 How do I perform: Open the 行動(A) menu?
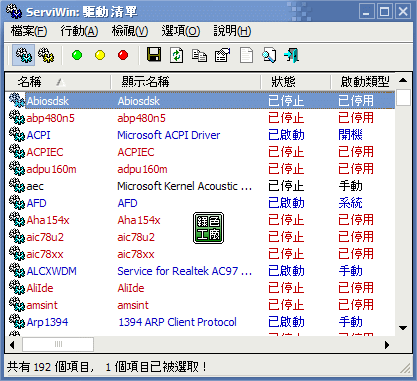click(79, 31)
